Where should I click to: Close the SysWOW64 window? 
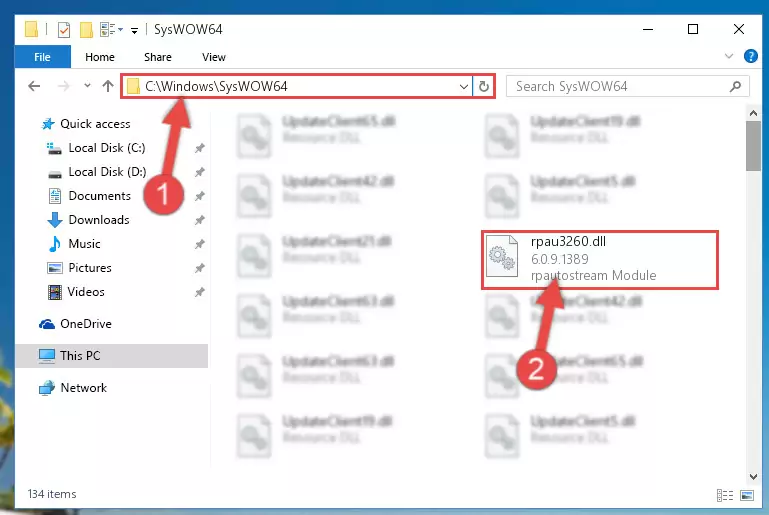click(x=739, y=29)
